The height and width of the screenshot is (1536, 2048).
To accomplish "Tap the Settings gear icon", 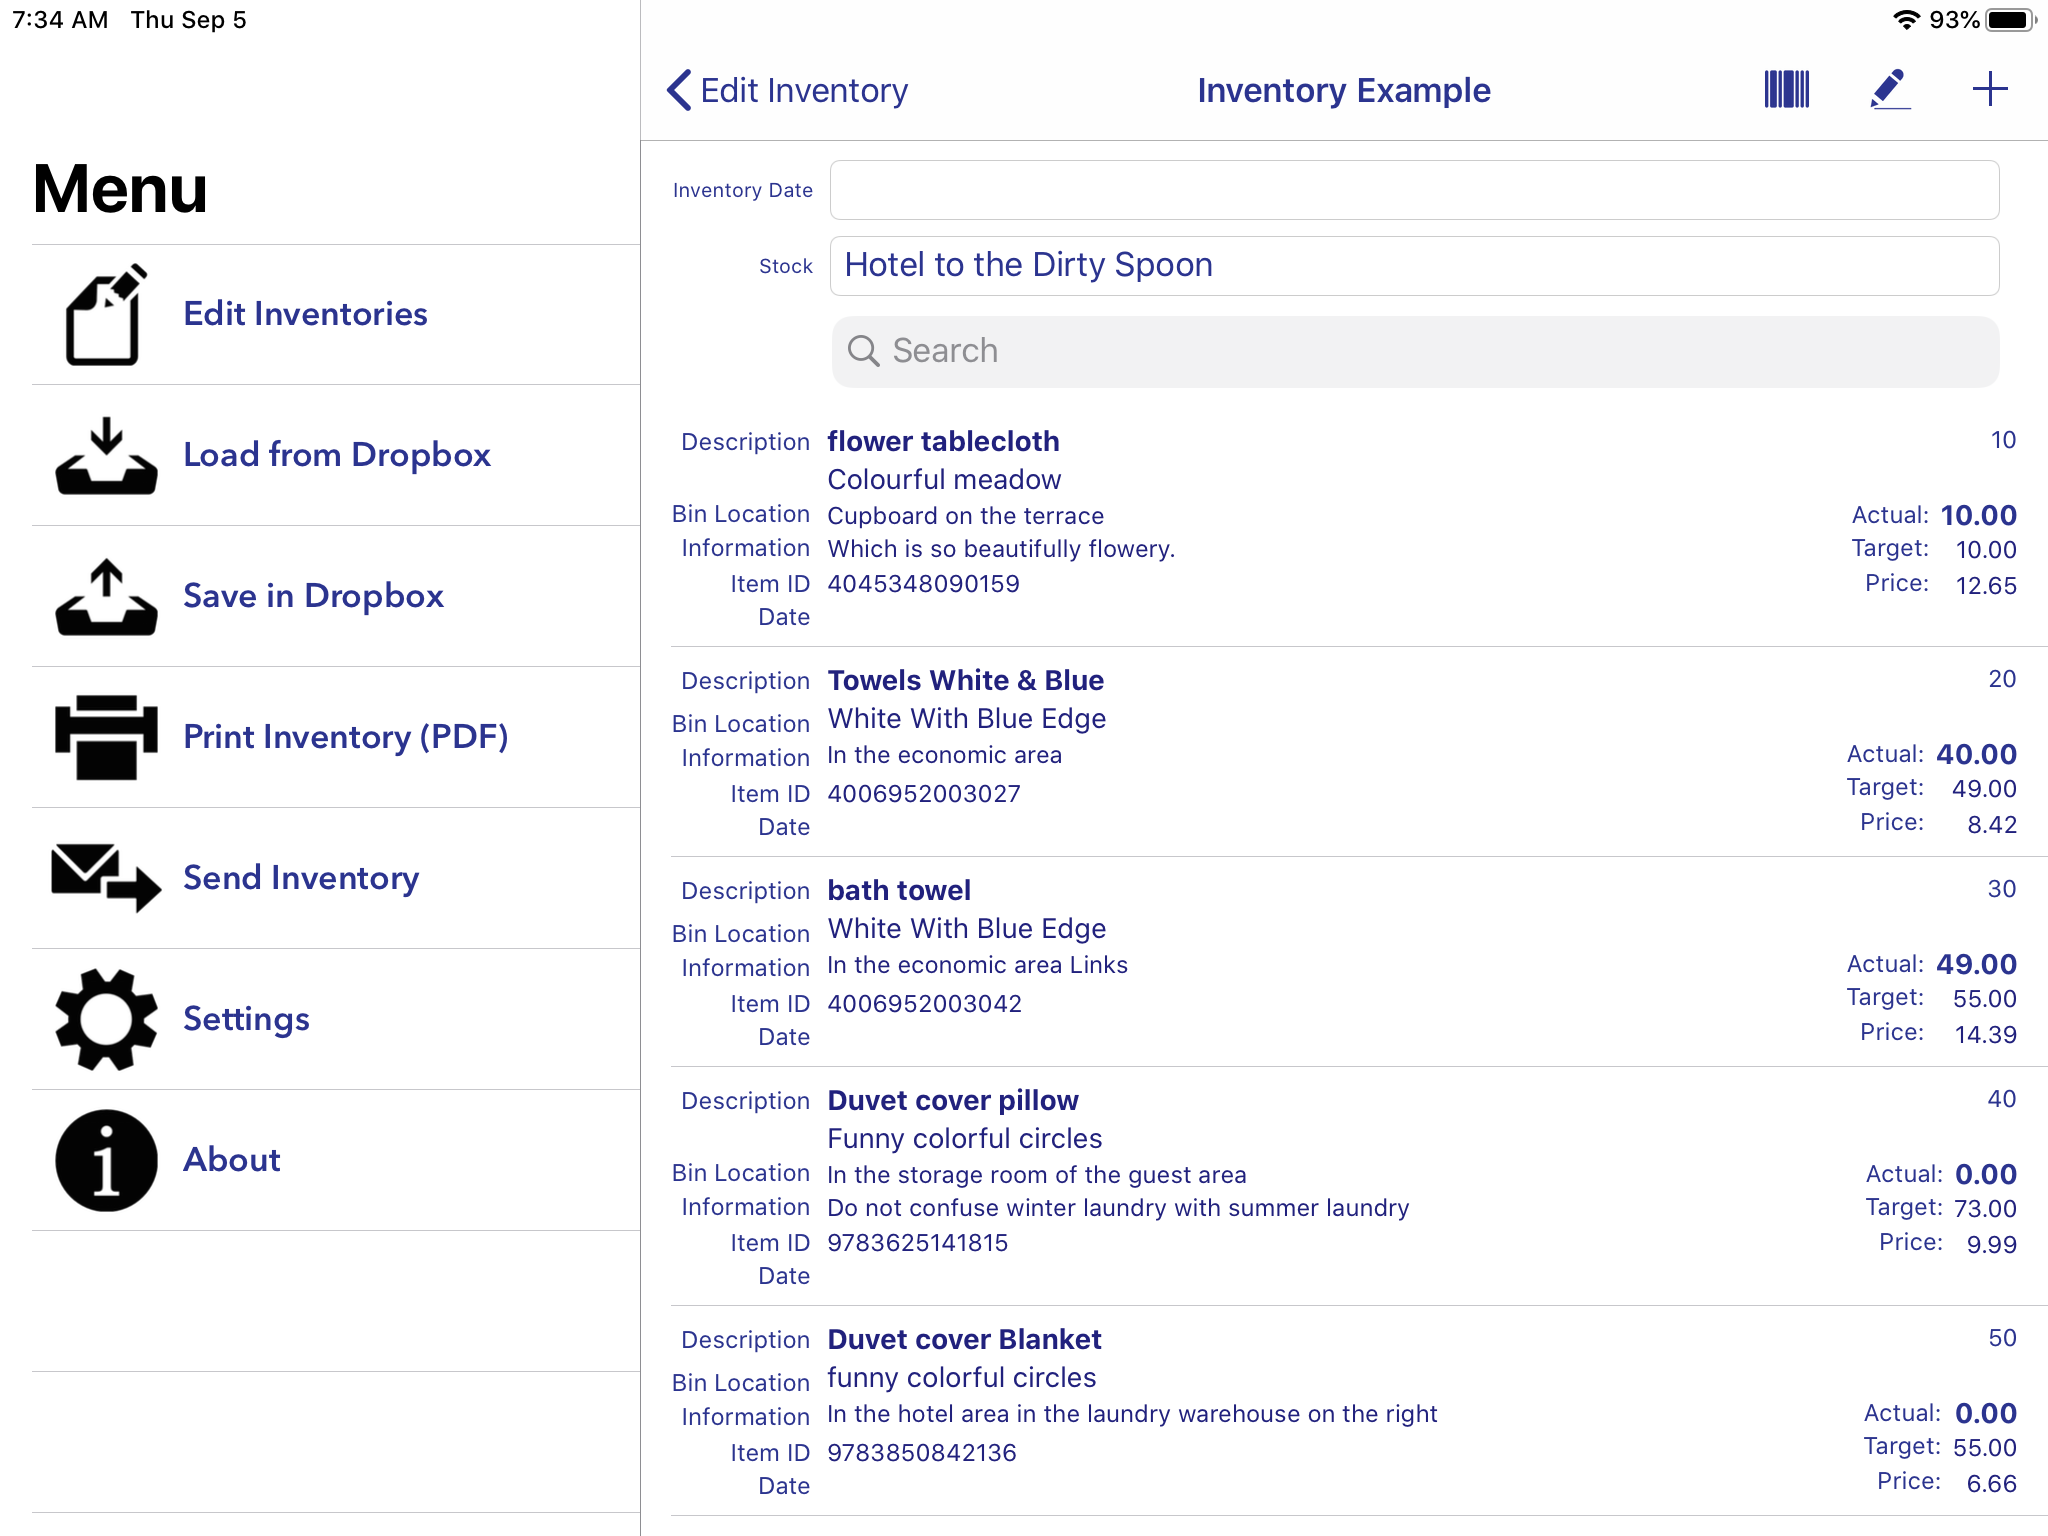I will [x=105, y=1019].
